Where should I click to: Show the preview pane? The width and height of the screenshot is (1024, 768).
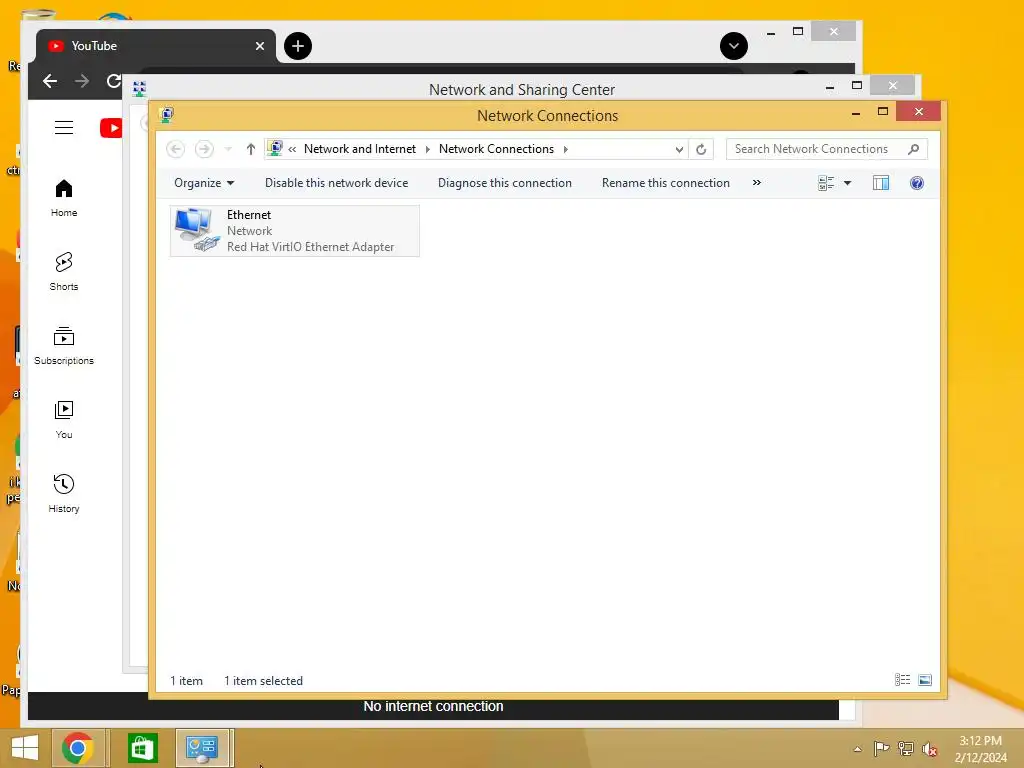(881, 183)
